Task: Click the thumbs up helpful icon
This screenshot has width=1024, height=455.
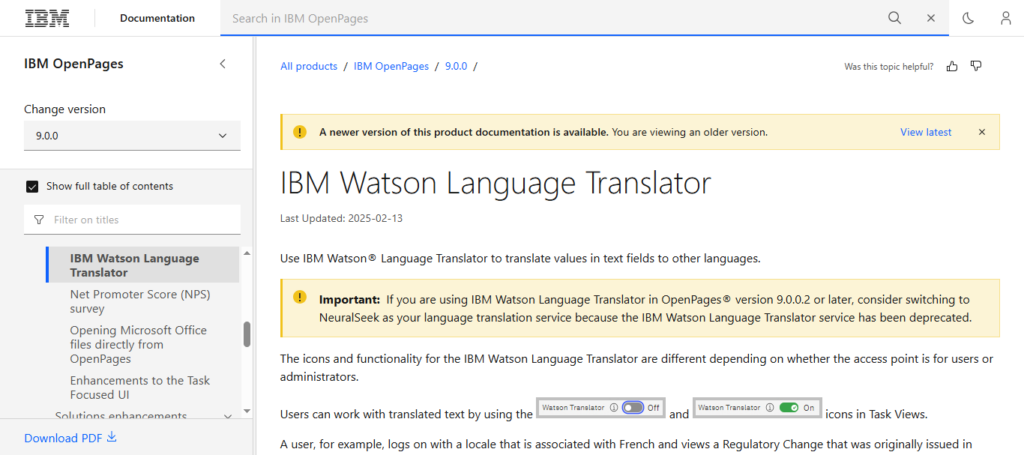Action: [x=952, y=66]
